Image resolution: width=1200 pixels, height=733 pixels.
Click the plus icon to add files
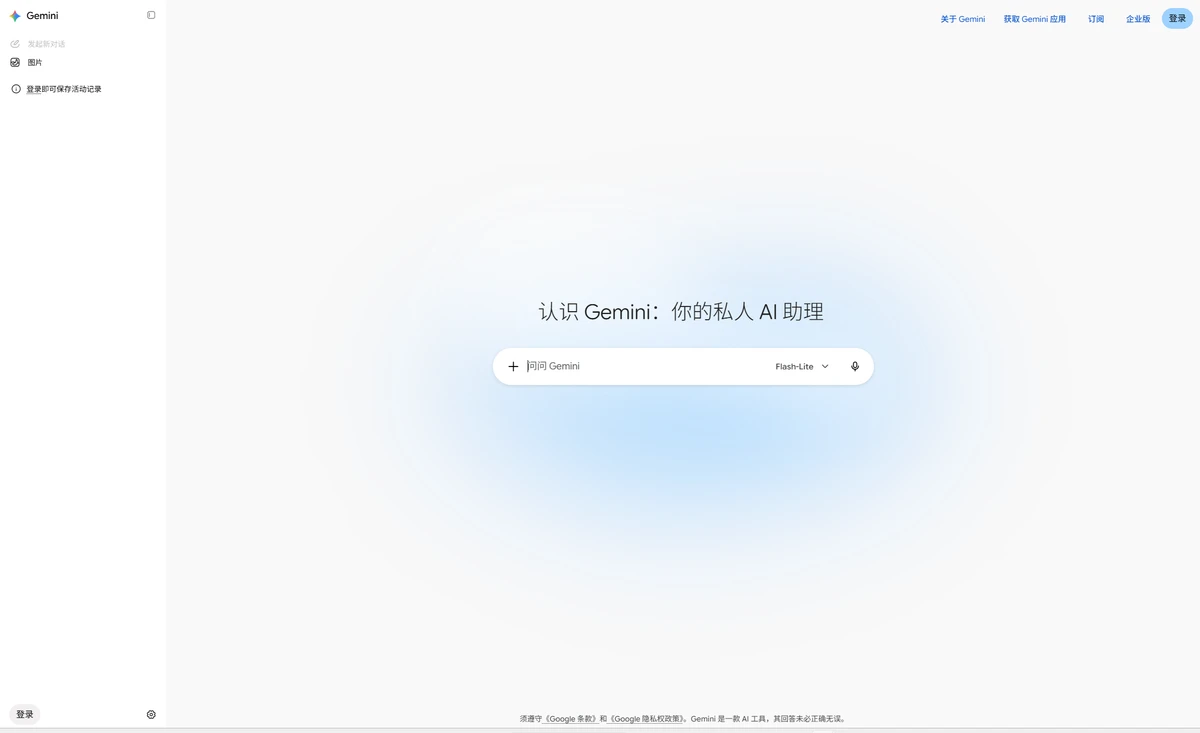point(513,367)
